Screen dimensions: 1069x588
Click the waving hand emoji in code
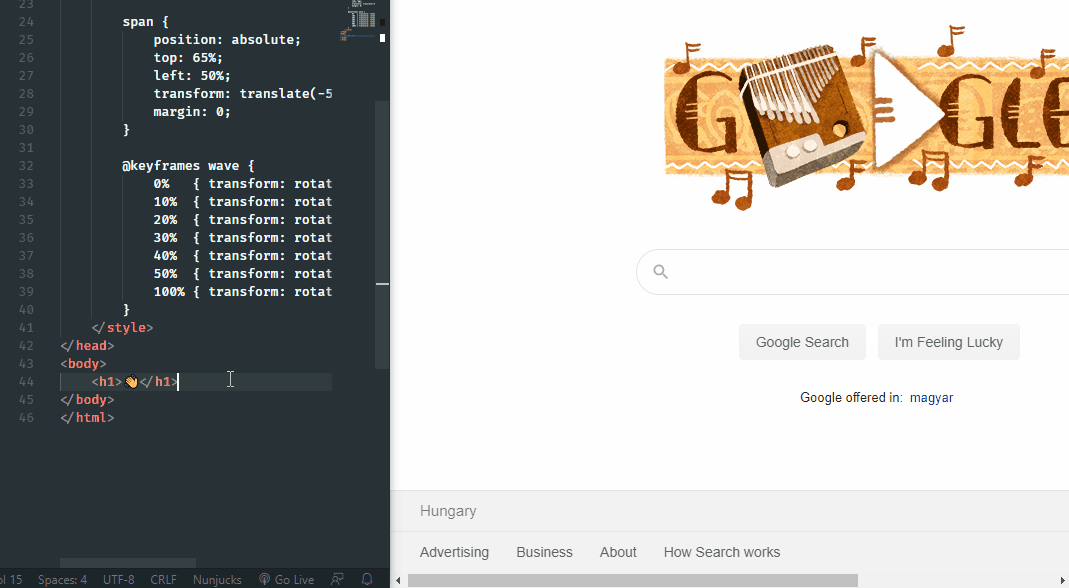pos(131,382)
